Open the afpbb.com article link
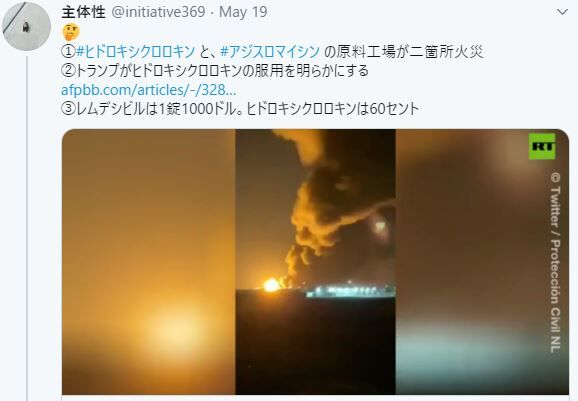The height and width of the screenshot is (401, 578). coord(149,90)
